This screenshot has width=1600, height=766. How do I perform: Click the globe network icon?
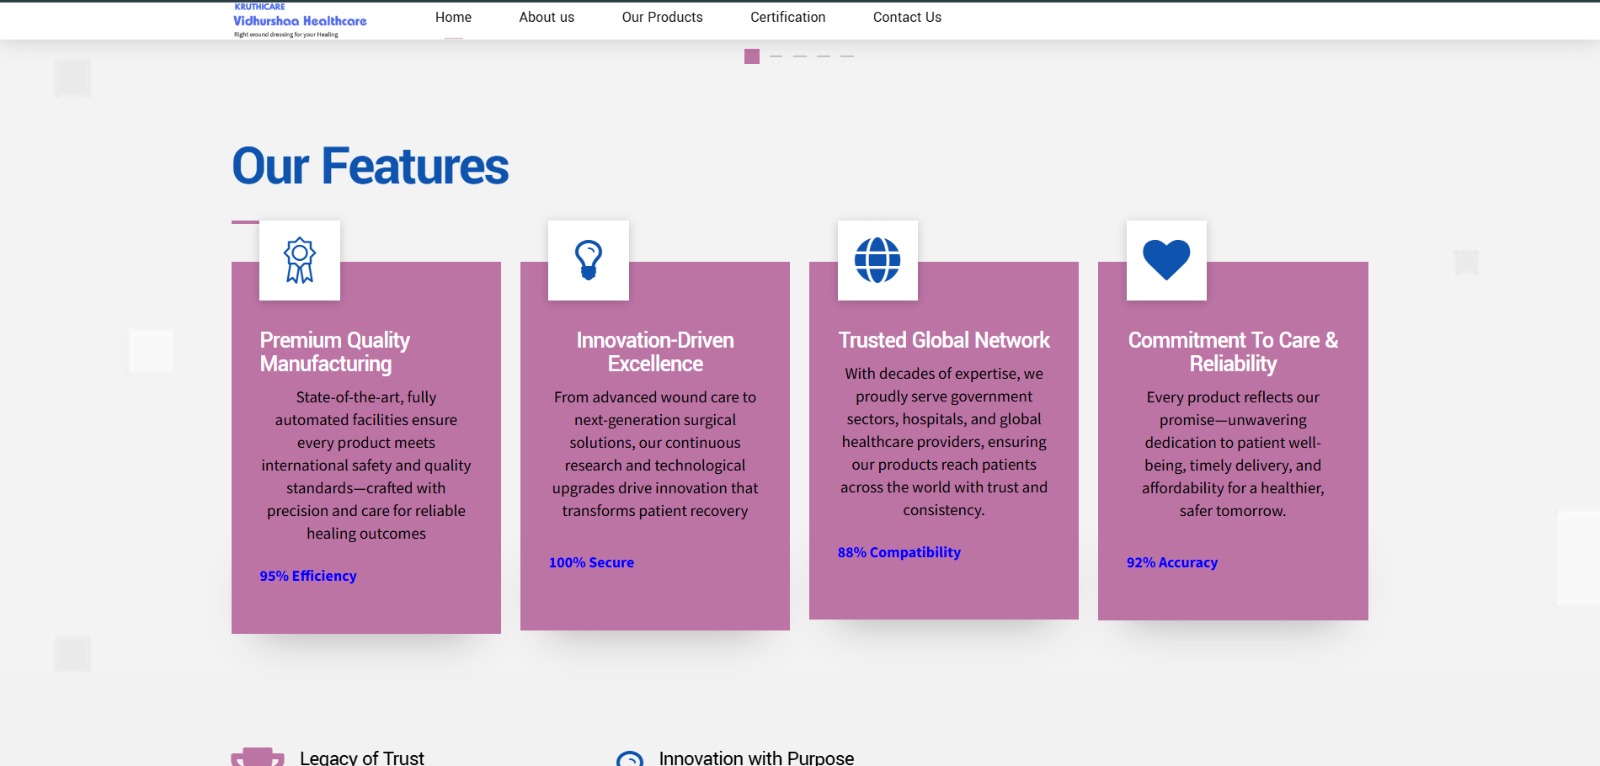(x=877, y=260)
